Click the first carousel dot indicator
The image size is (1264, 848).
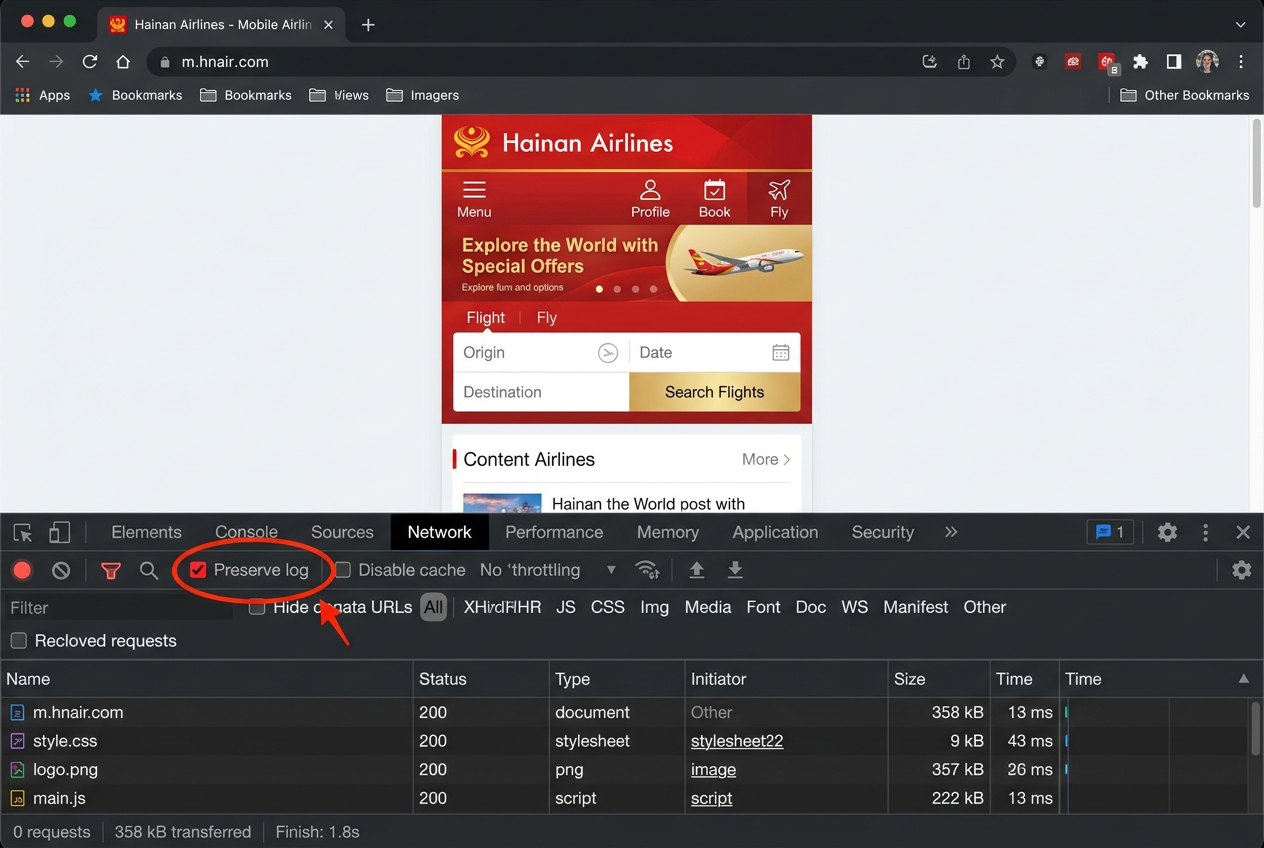coord(600,289)
